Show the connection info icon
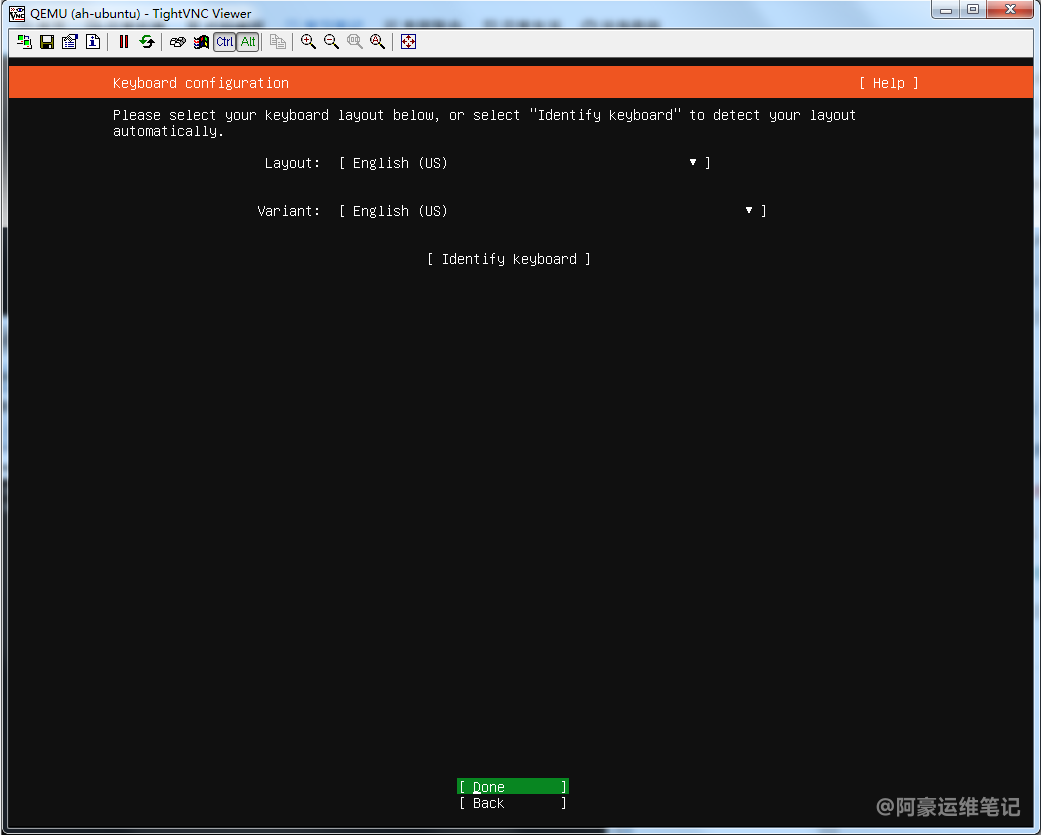 coord(93,42)
